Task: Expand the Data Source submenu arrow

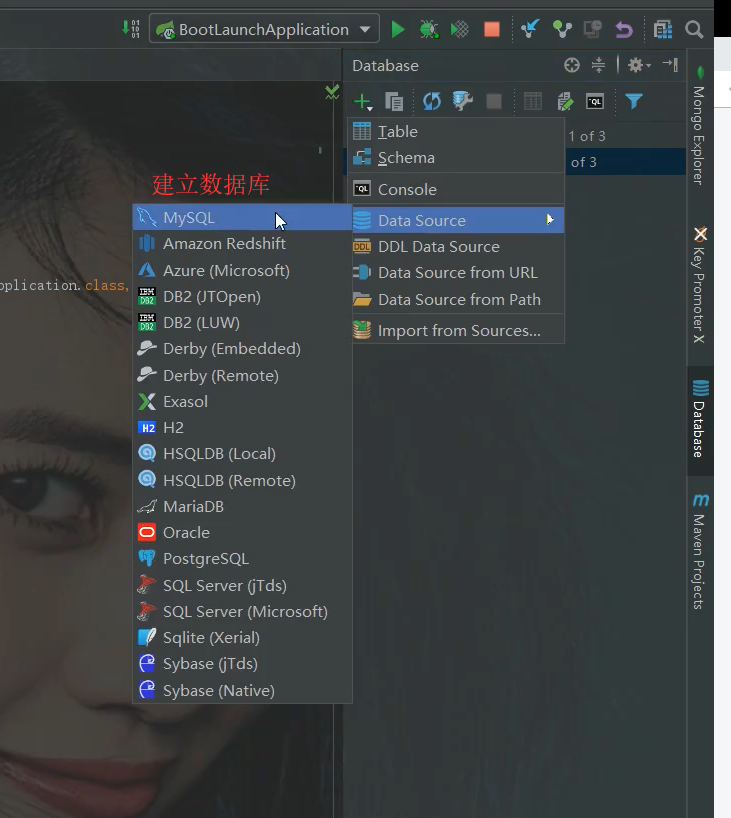Action: coord(549,220)
